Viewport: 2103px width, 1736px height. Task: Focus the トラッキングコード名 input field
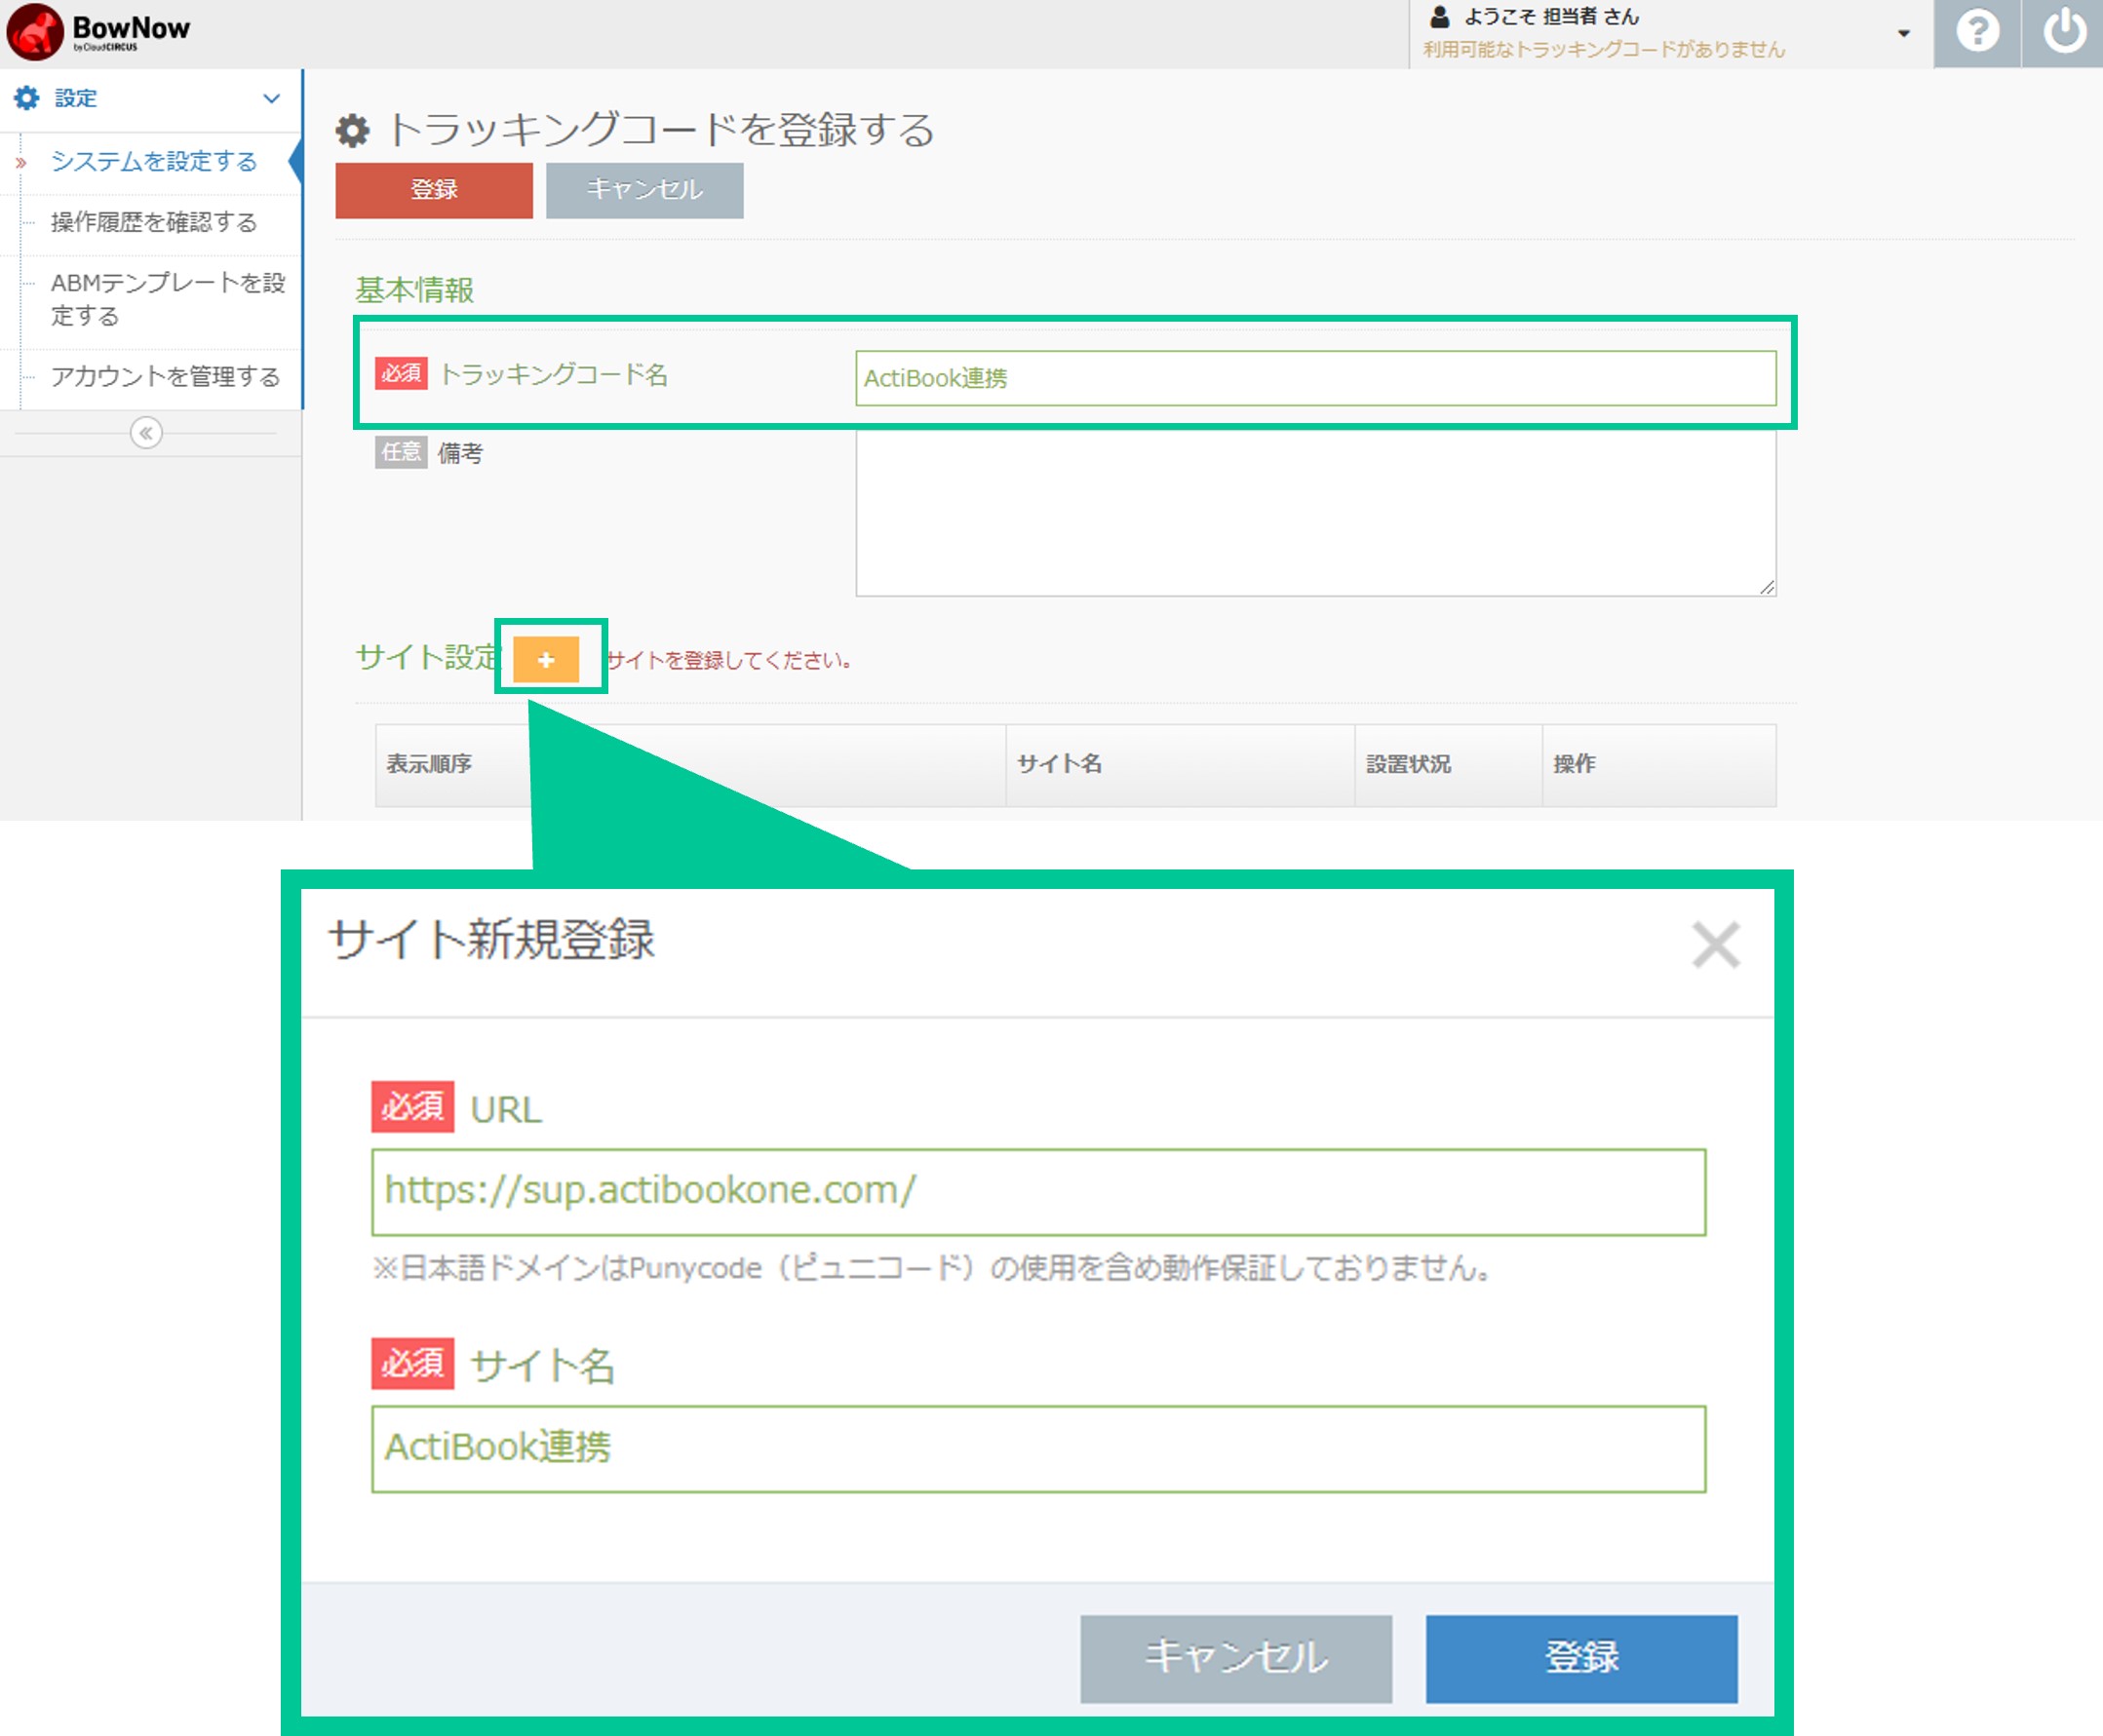[1316, 378]
